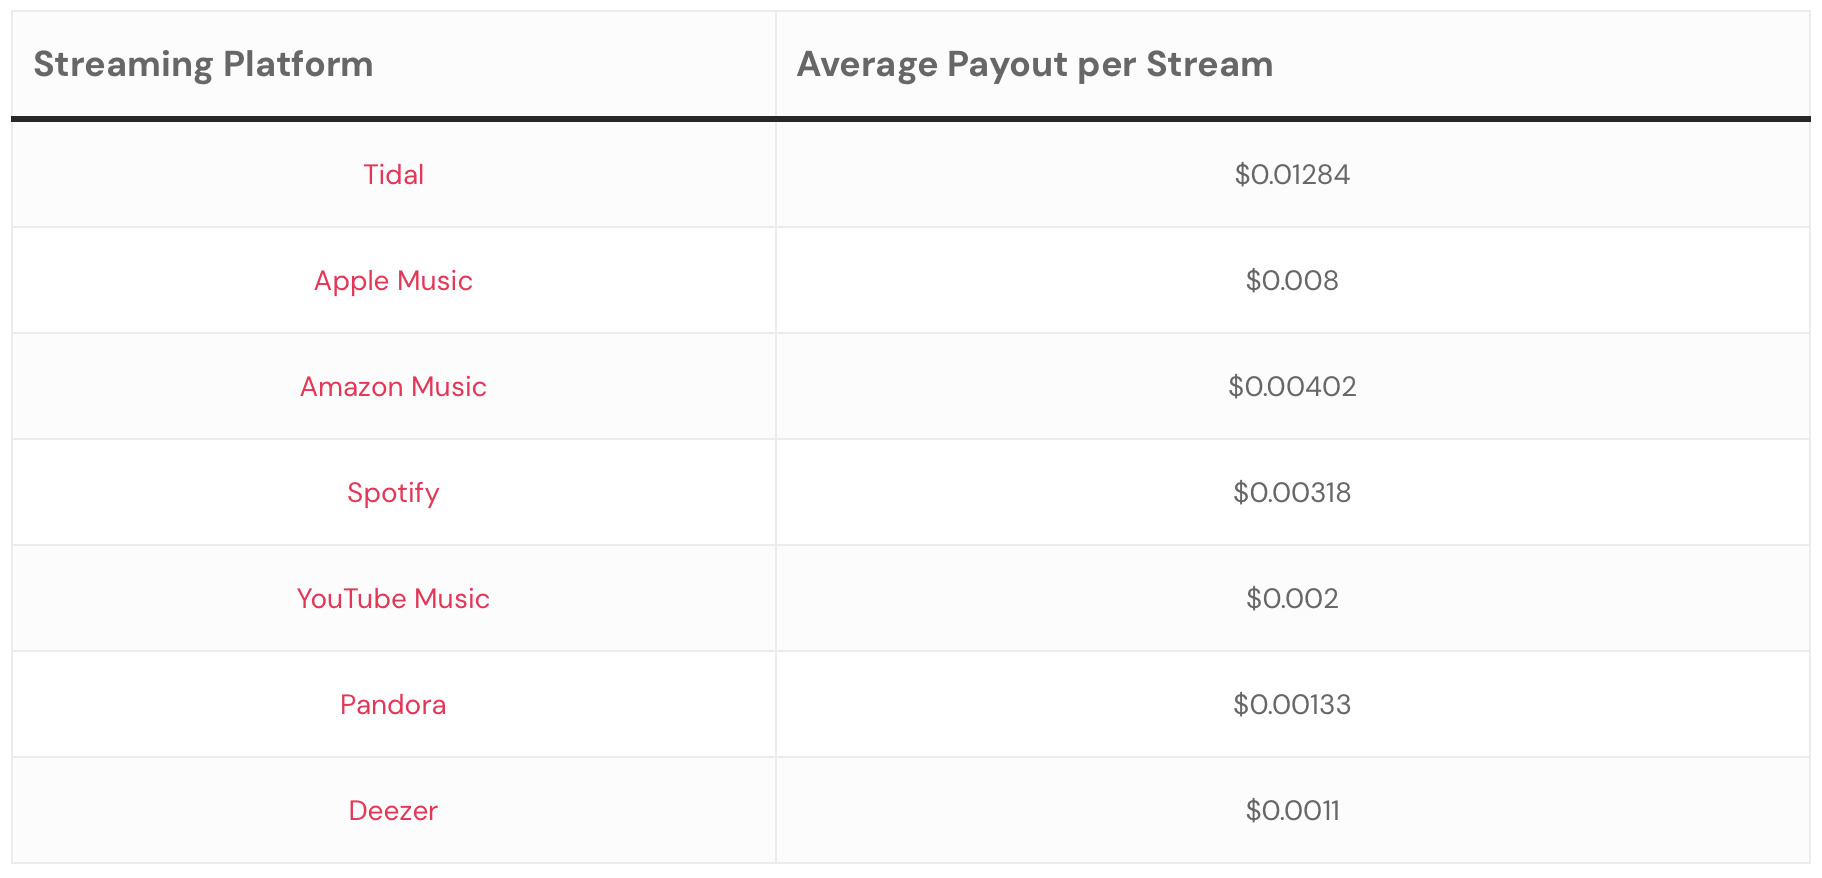Select the $0.00318 payout value
Image resolution: width=1822 pixels, height=878 pixels.
[x=1292, y=493]
